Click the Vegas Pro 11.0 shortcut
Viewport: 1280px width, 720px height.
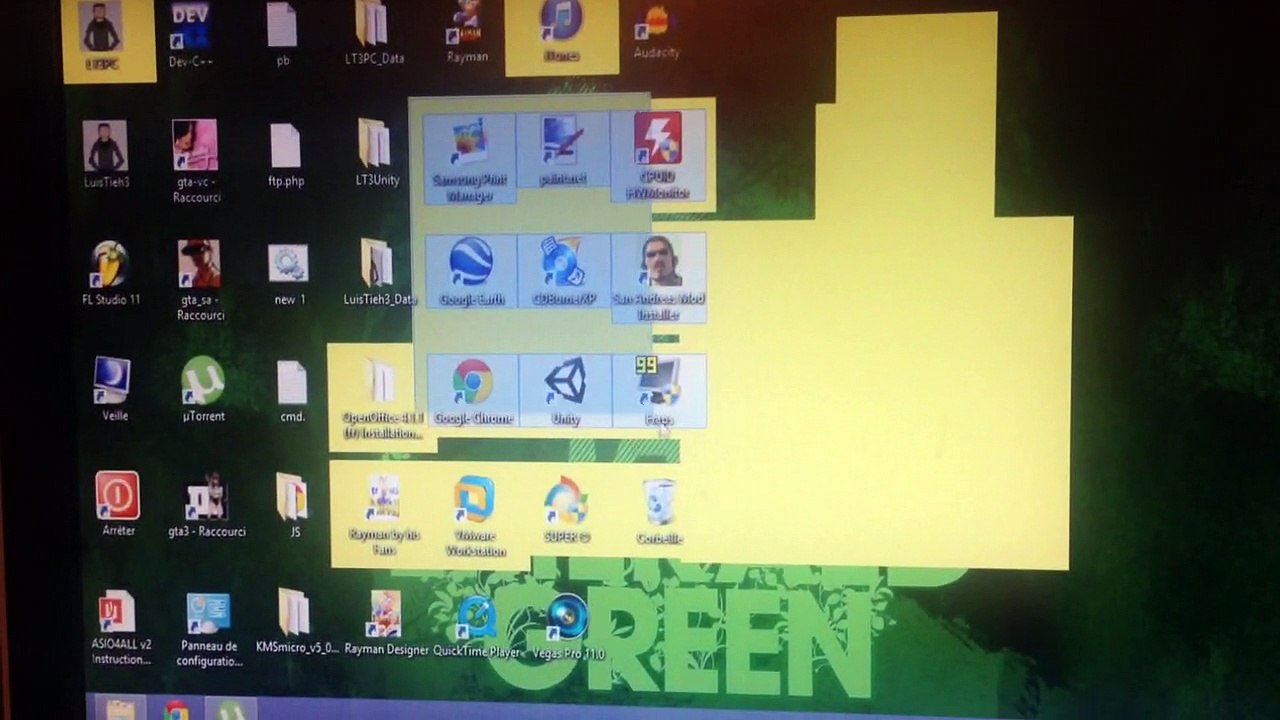tap(568, 627)
